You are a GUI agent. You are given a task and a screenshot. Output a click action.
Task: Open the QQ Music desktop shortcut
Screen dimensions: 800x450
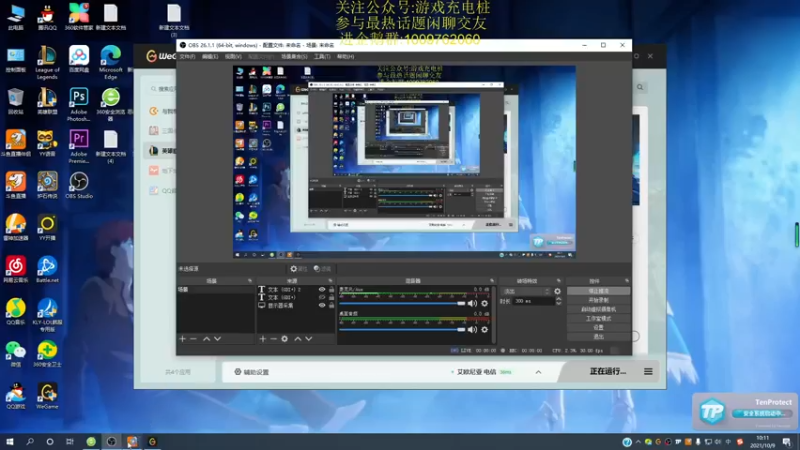tap(16, 312)
